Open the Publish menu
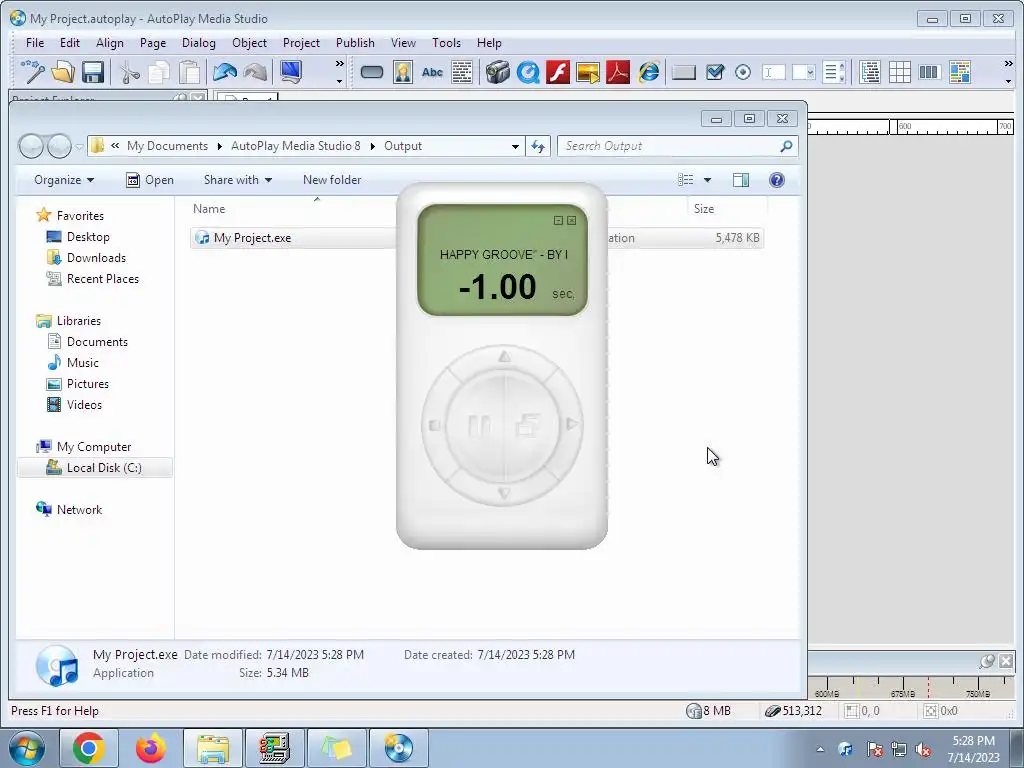The width and height of the screenshot is (1024, 768). point(355,42)
